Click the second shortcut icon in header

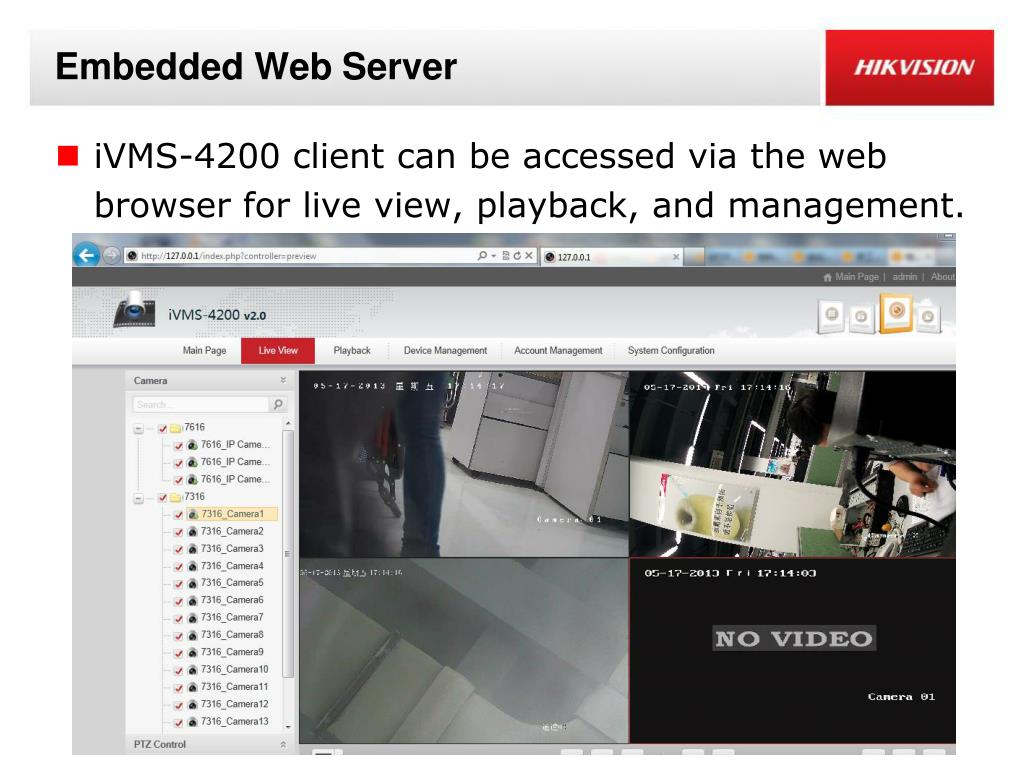click(861, 317)
